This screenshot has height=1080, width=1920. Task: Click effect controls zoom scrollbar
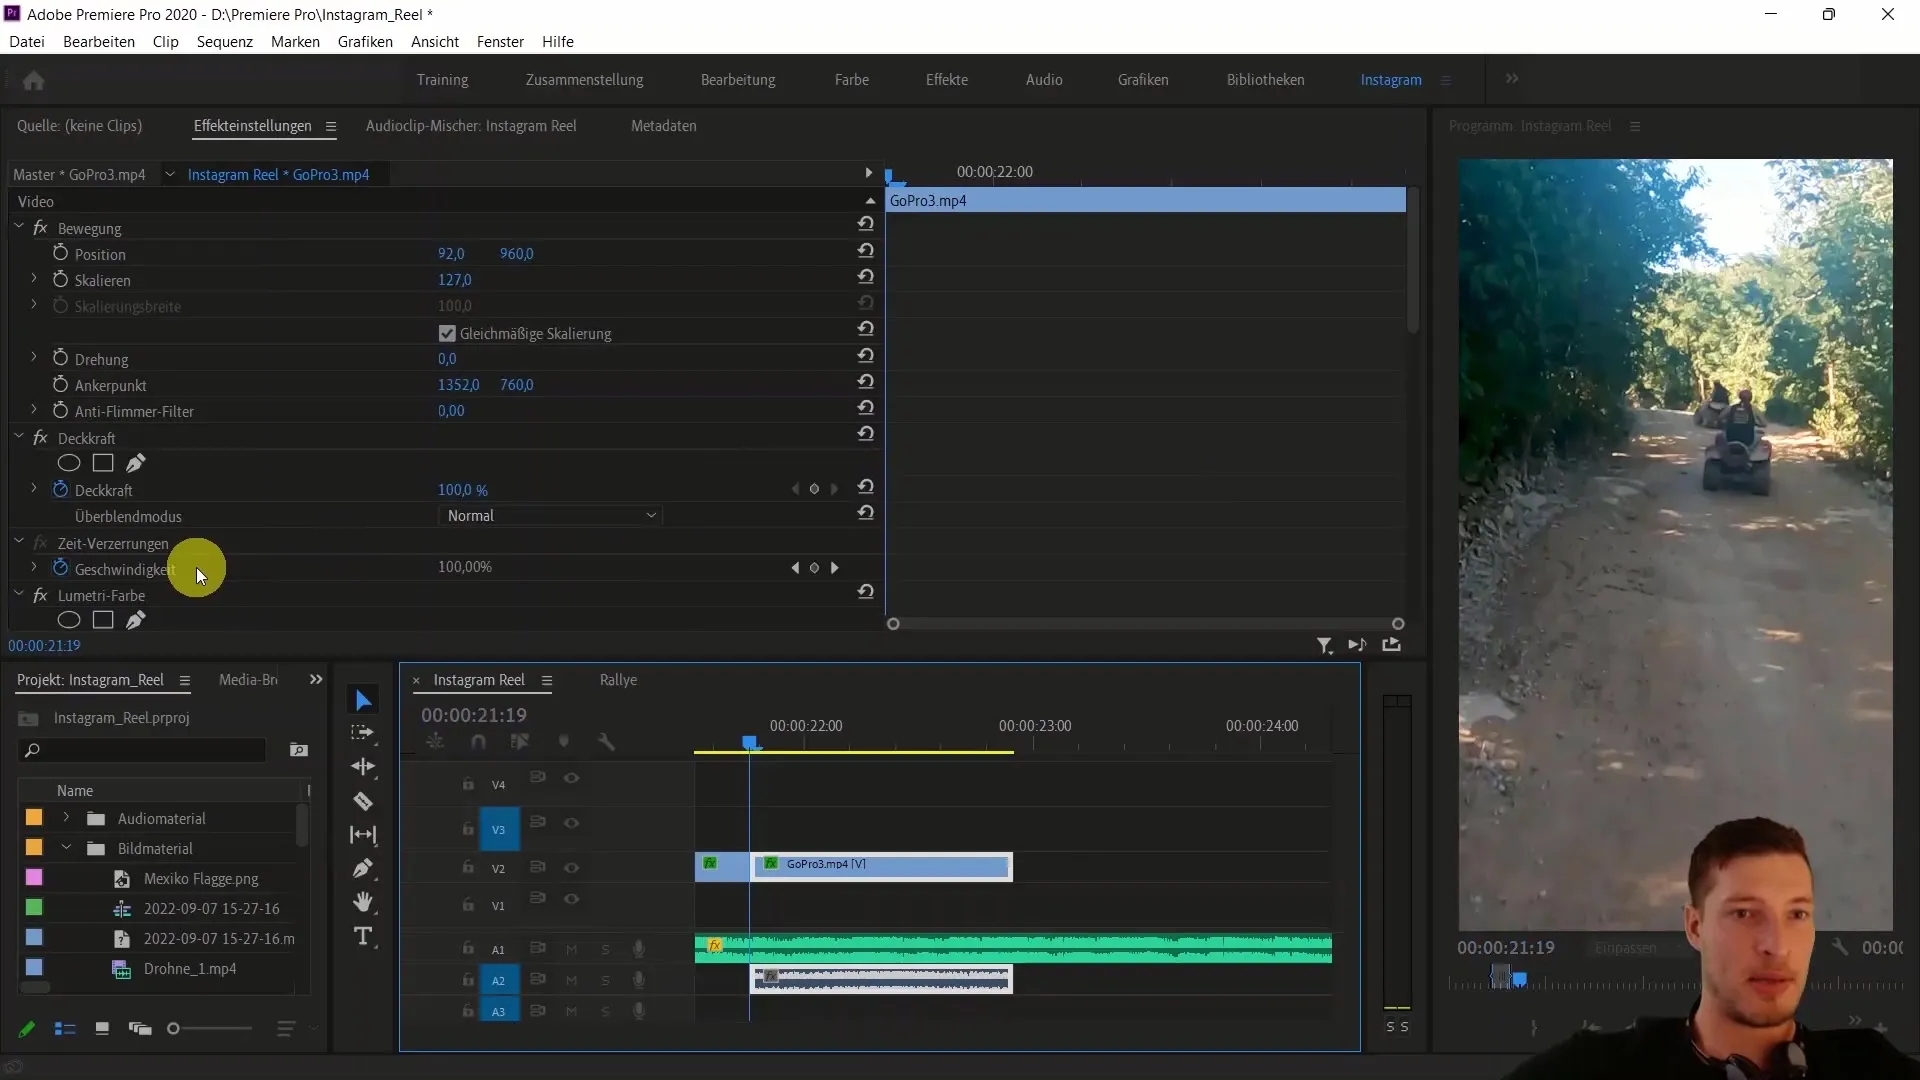click(1145, 624)
